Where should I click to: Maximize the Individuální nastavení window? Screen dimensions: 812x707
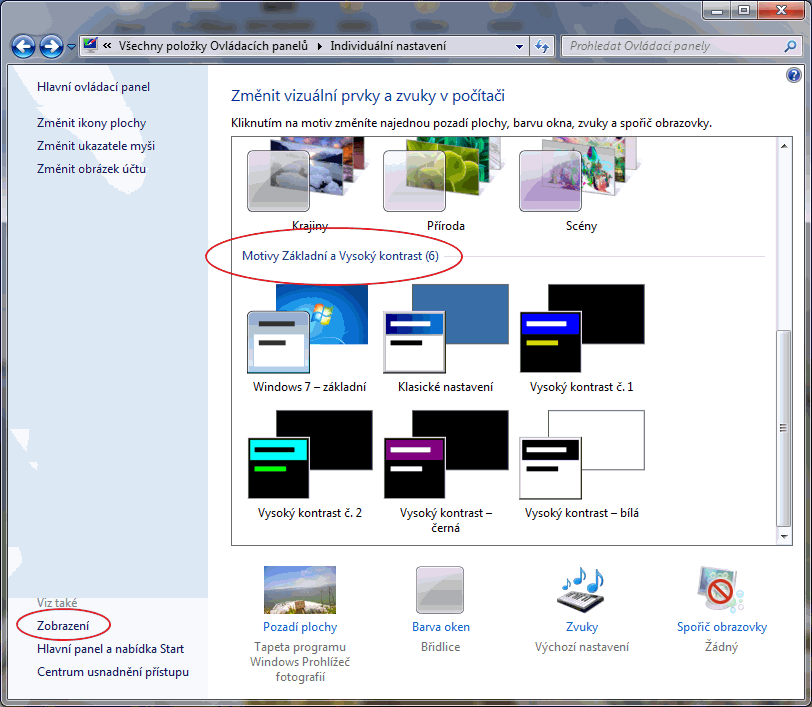pyautogui.click(x=744, y=10)
